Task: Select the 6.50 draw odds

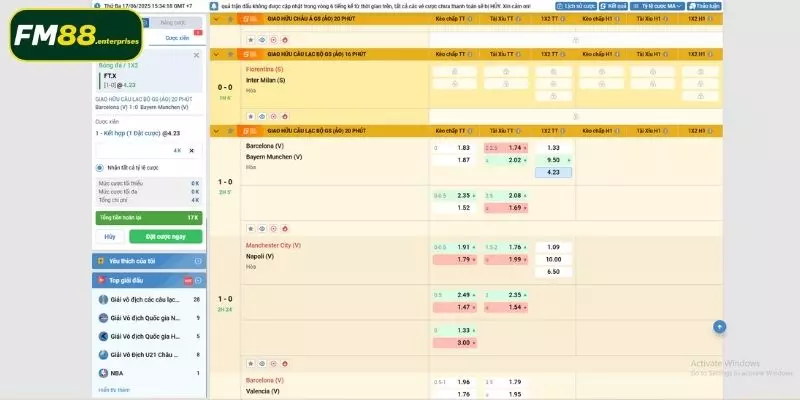Action: pyautogui.click(x=553, y=272)
